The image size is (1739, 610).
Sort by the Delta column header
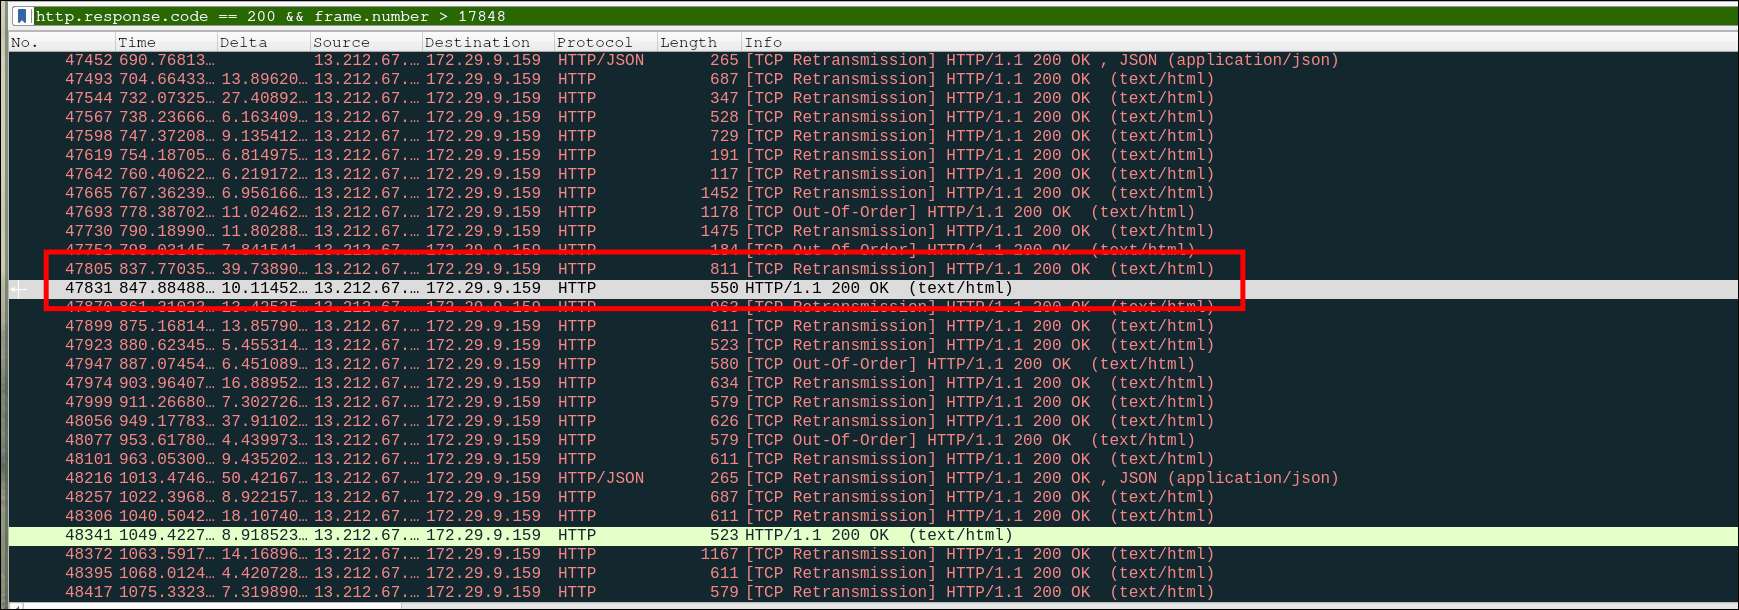coord(264,42)
